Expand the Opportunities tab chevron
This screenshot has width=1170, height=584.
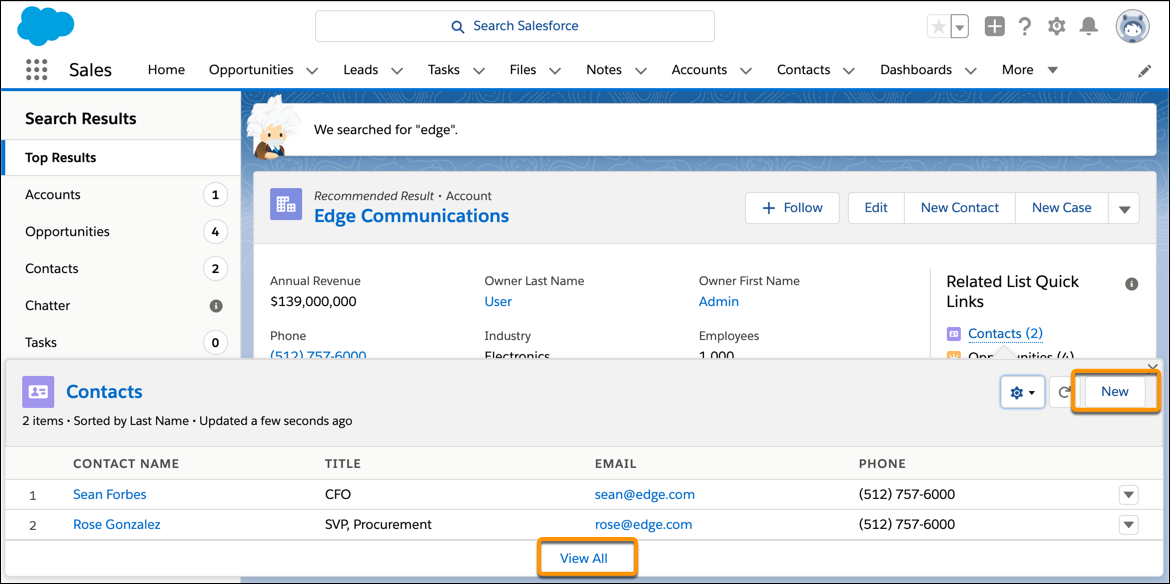312,71
